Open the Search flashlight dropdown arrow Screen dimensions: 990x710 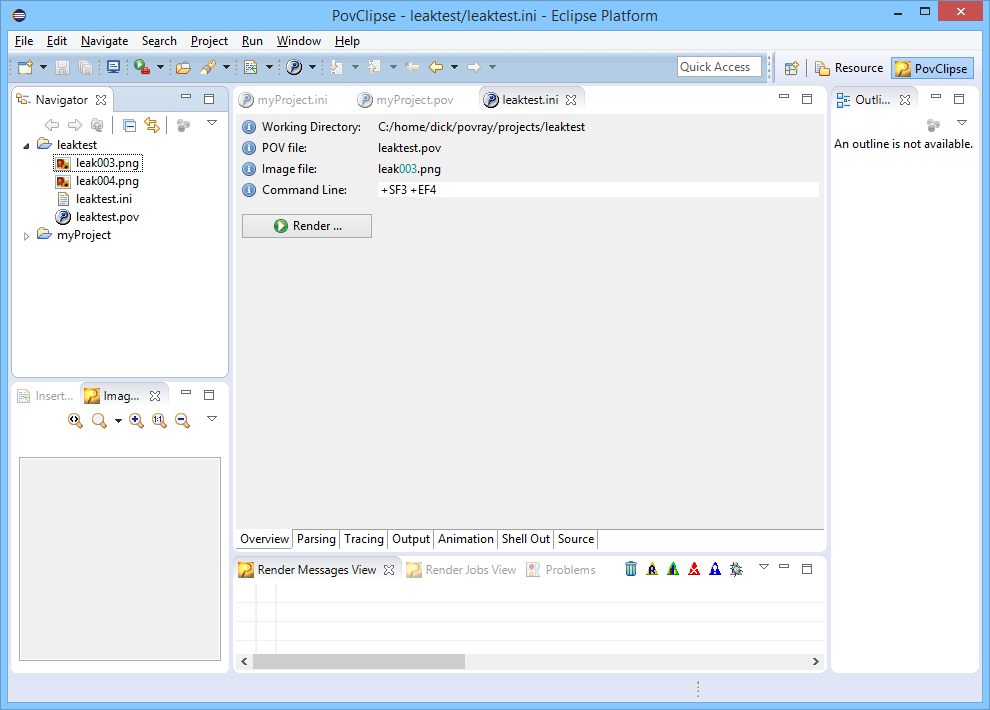(x=226, y=67)
